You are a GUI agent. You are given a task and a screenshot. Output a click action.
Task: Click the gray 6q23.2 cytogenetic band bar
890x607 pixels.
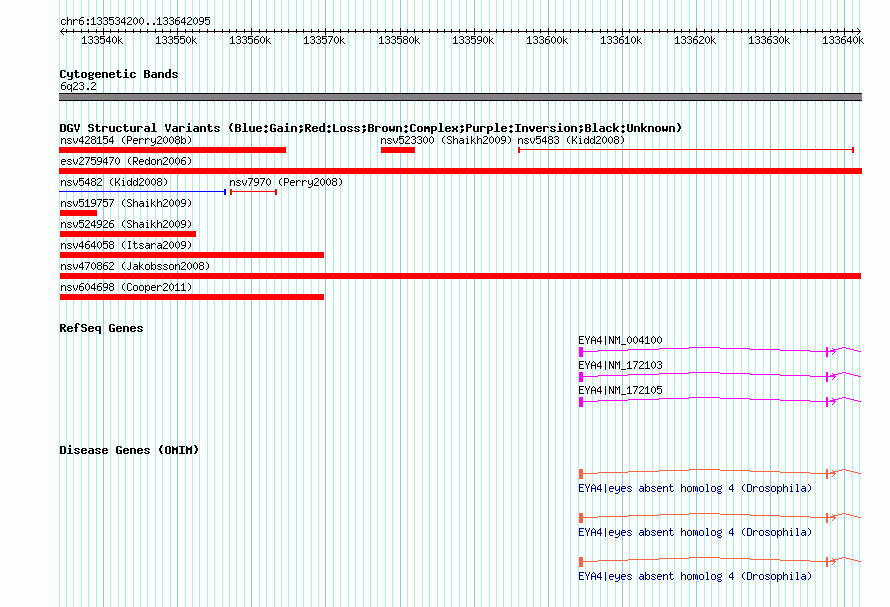460,97
